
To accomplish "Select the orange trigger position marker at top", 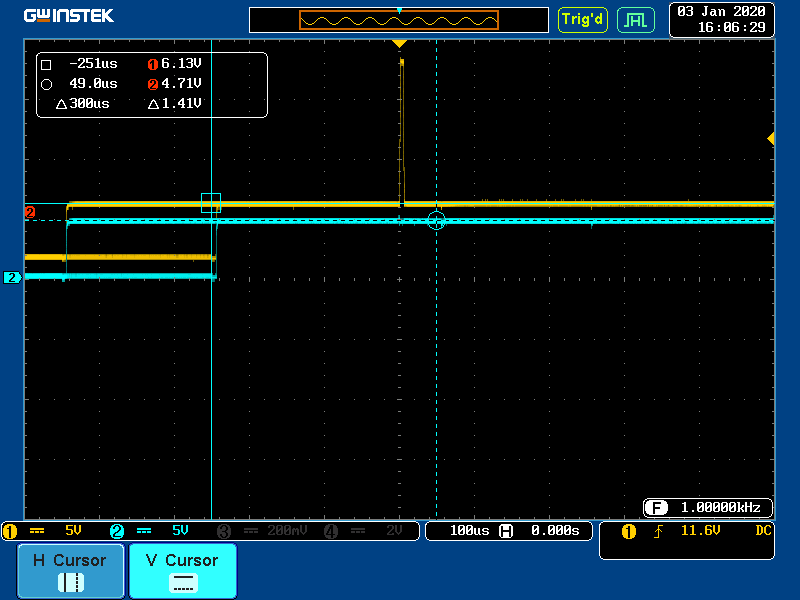I will pyautogui.click(x=399, y=44).
